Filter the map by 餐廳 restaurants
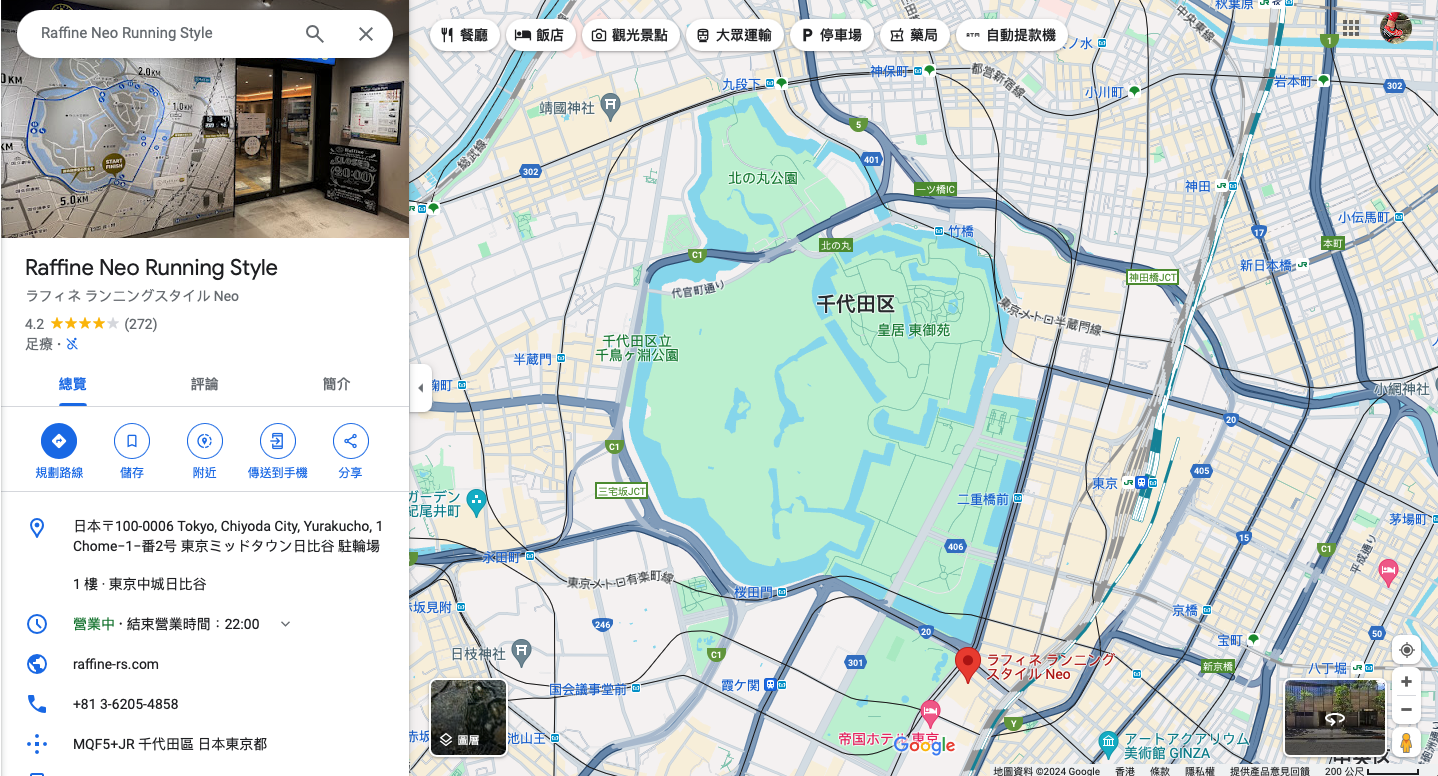 click(x=464, y=35)
